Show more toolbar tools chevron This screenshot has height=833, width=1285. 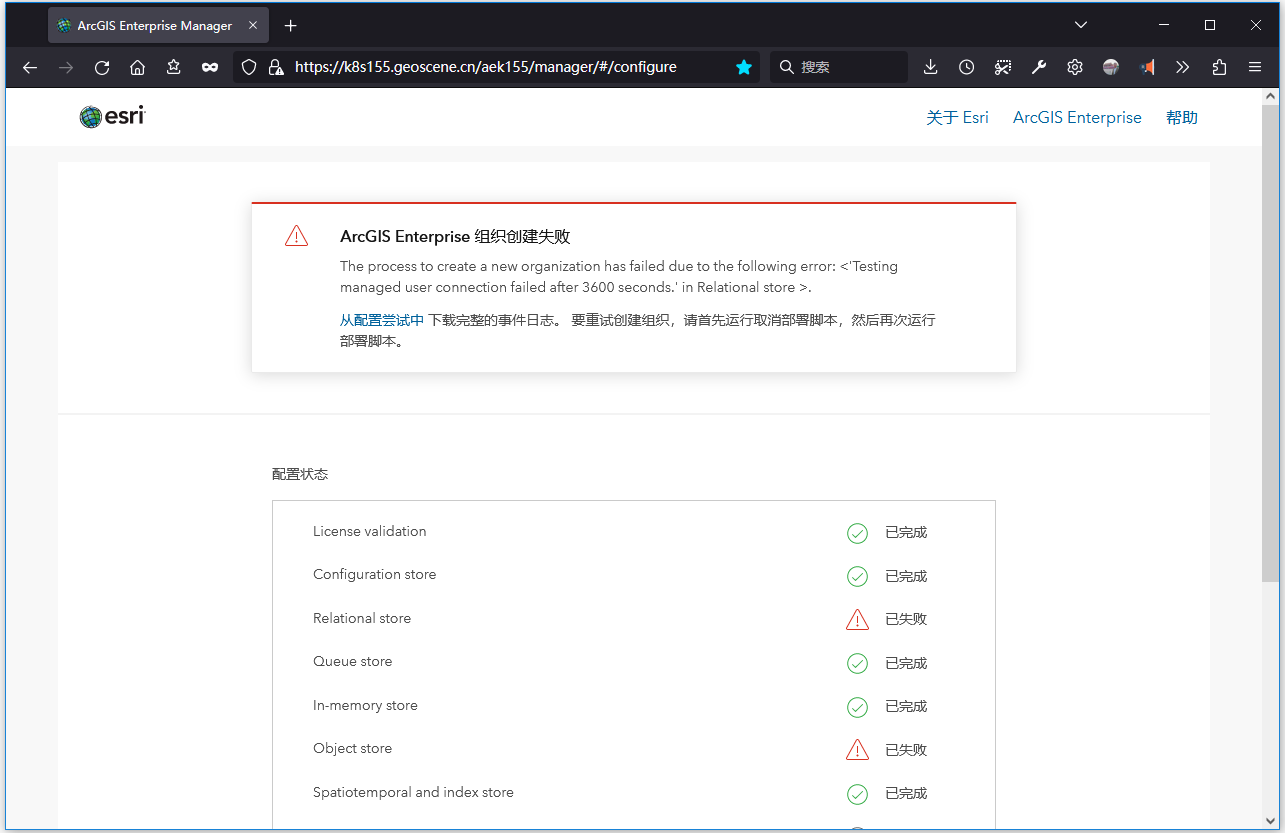pos(1183,67)
